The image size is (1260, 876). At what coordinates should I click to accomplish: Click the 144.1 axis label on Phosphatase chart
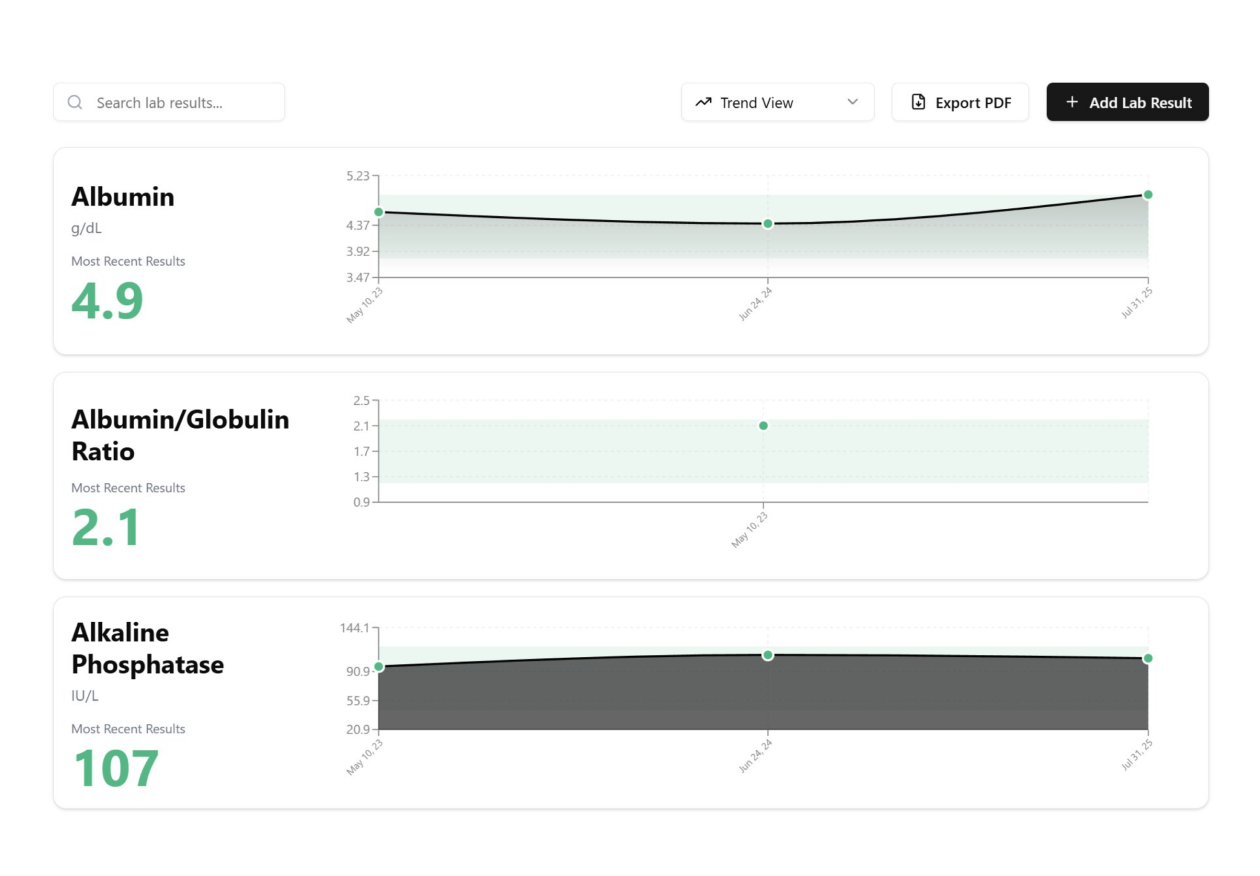tap(354, 628)
